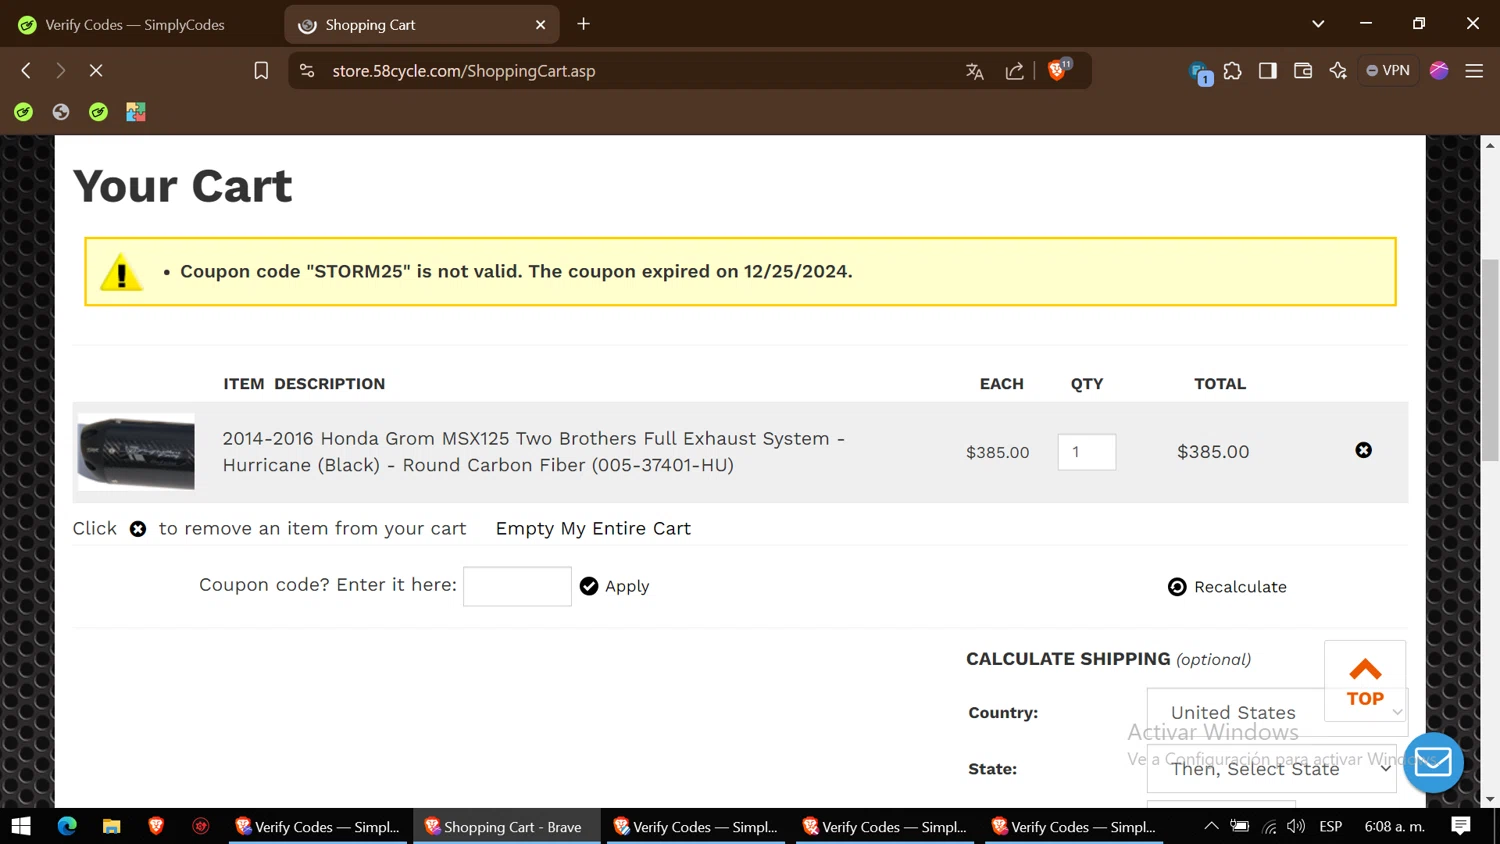Click the page vertical scrollbar thumb
The image size is (1500, 844).
pyautogui.click(x=1490, y=360)
